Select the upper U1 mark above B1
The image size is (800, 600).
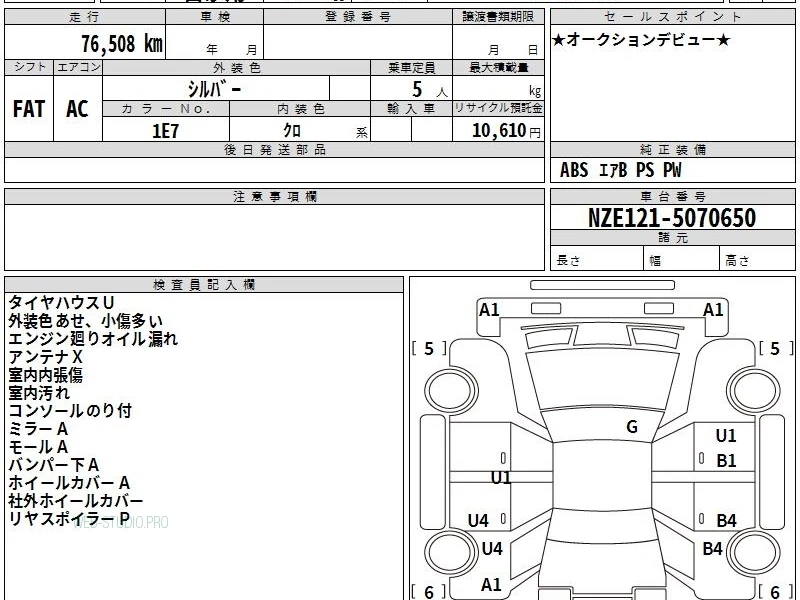726,436
